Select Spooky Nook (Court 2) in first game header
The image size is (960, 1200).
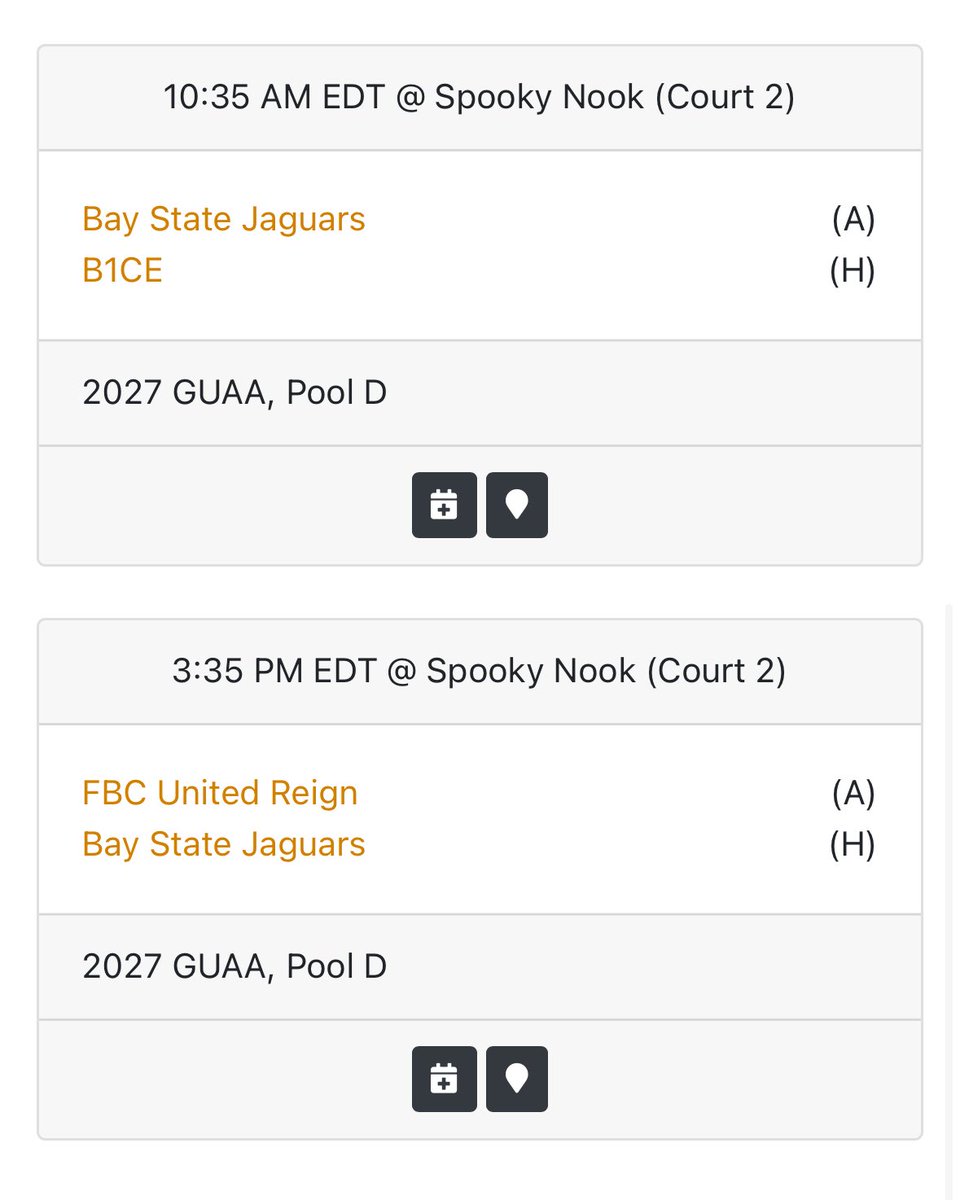[615, 97]
